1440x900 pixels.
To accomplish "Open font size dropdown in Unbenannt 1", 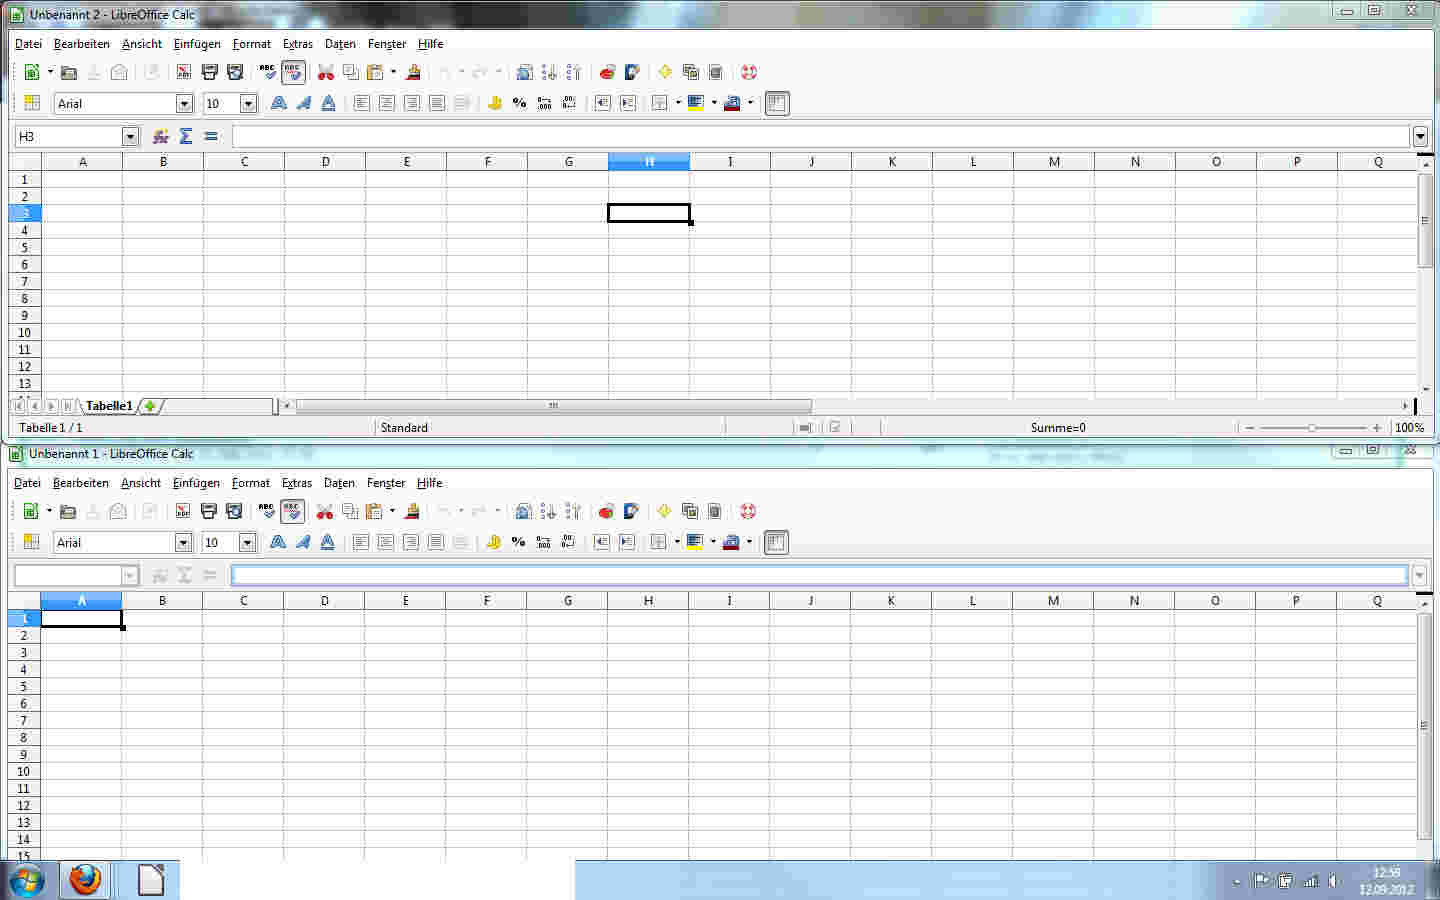I will click(248, 542).
